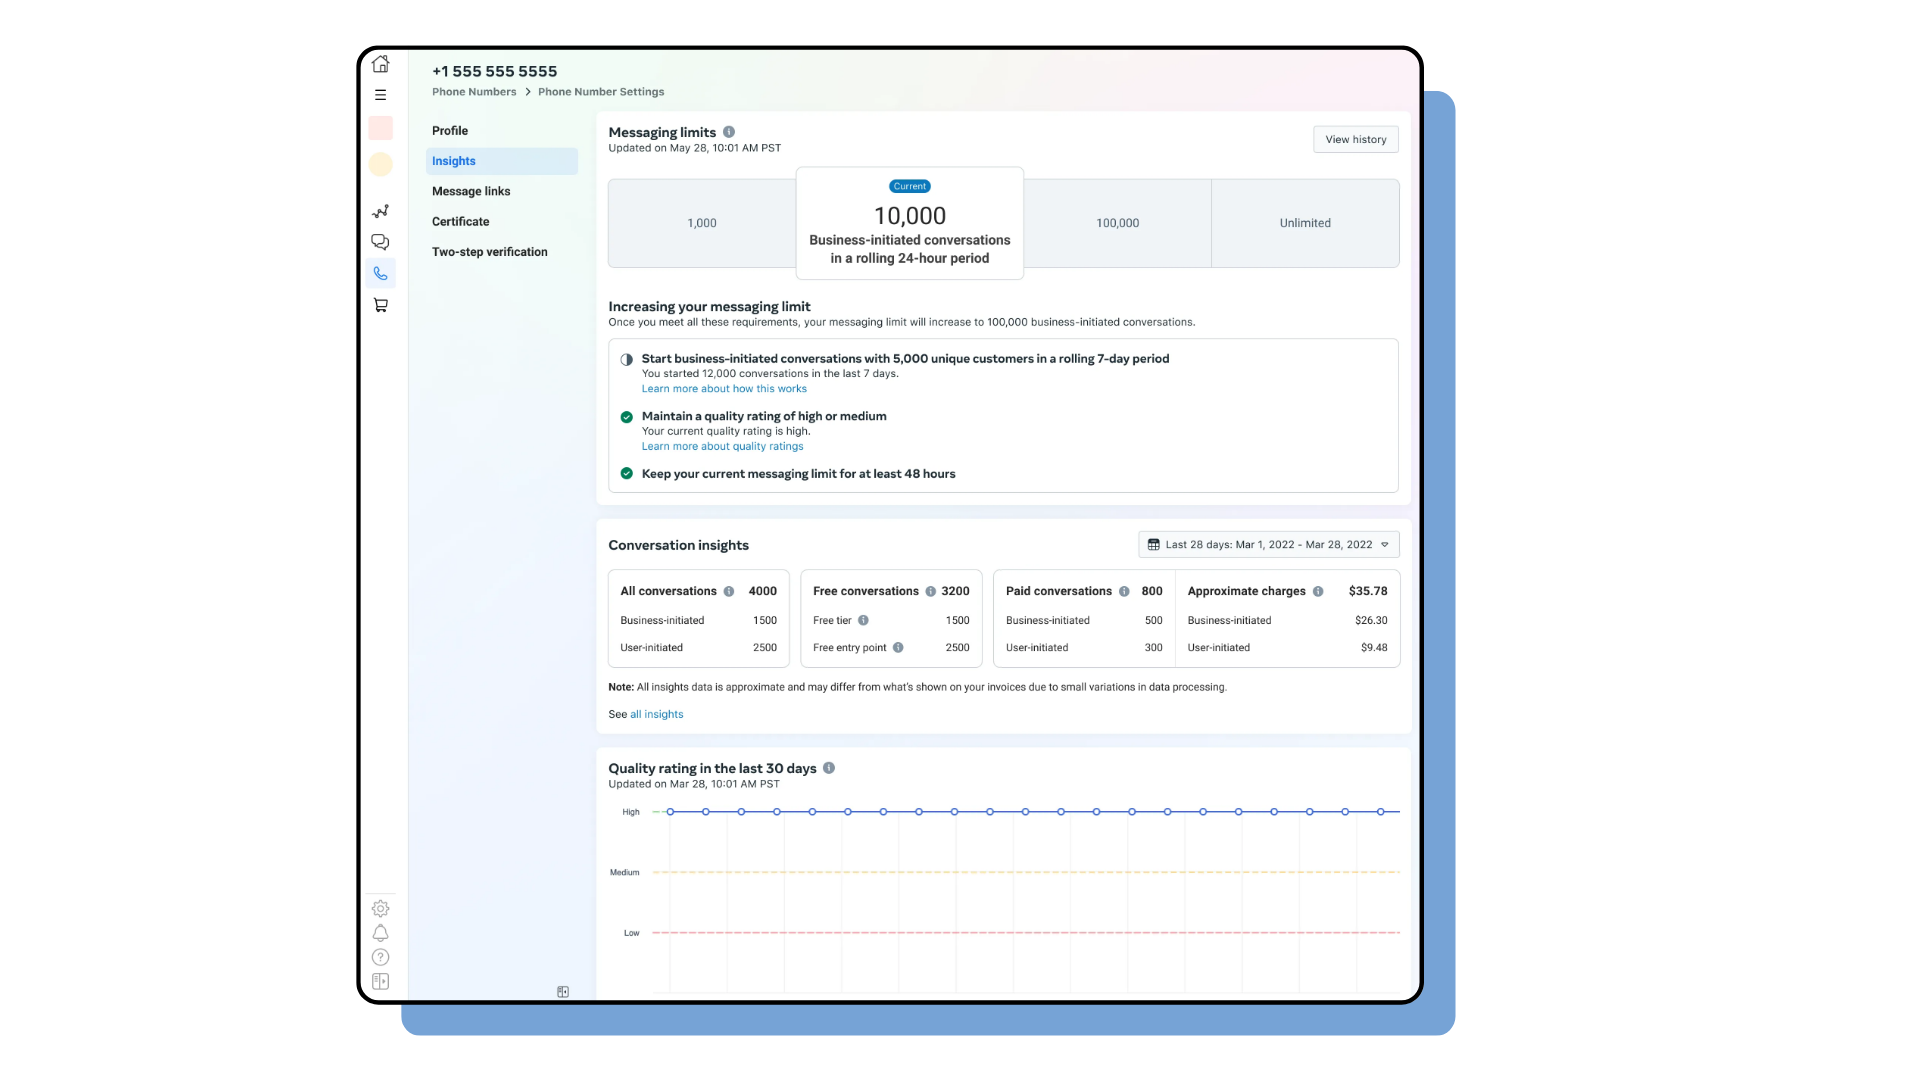The height and width of the screenshot is (1080, 1920).
Task: Click the shopping cart icon
Action: click(x=381, y=305)
